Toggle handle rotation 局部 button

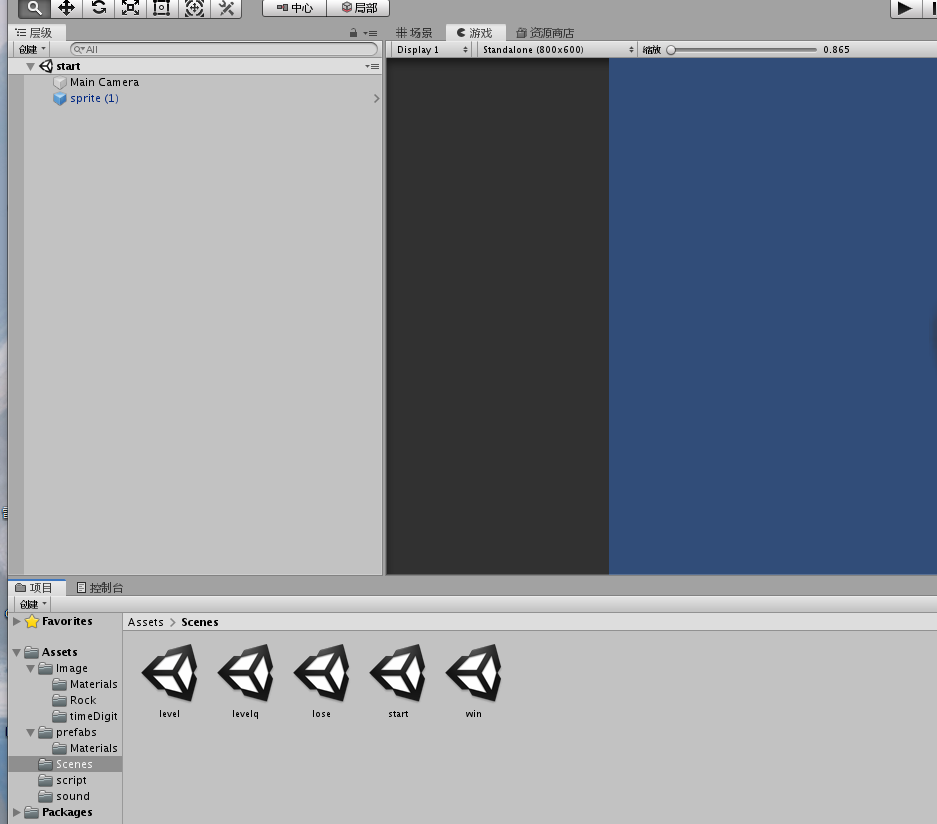[359, 8]
